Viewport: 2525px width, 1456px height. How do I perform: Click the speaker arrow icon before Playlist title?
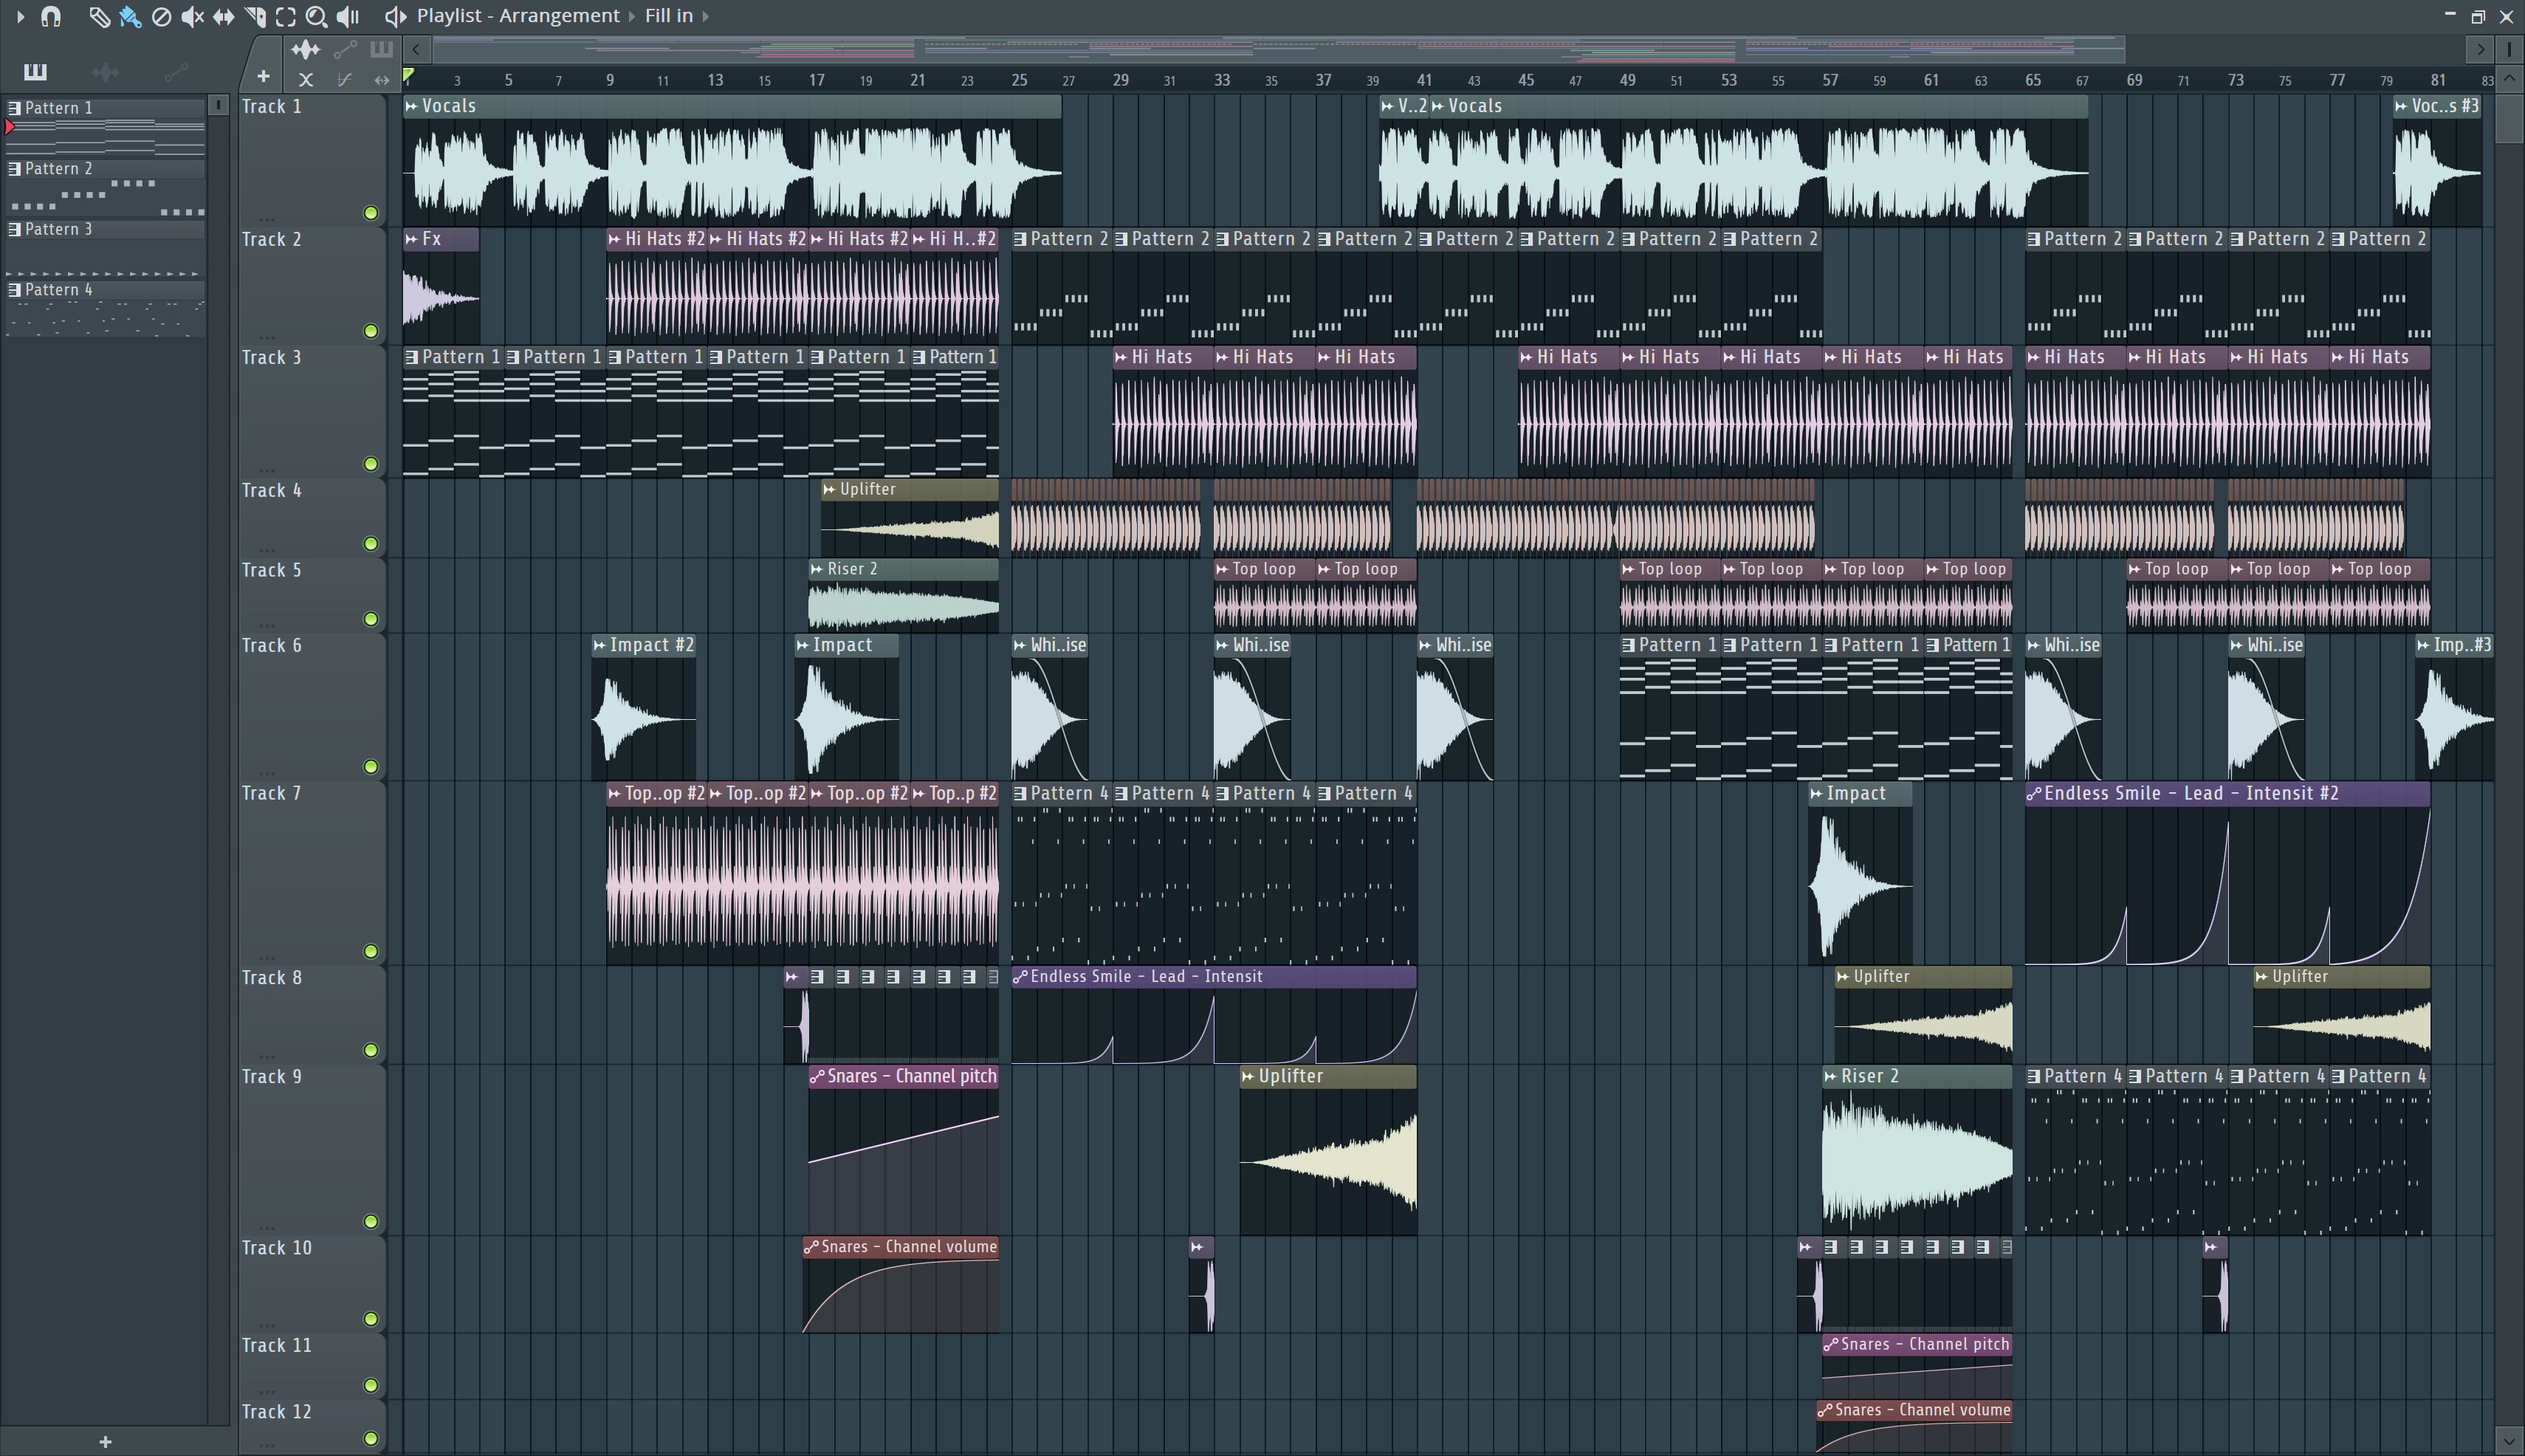(x=395, y=16)
